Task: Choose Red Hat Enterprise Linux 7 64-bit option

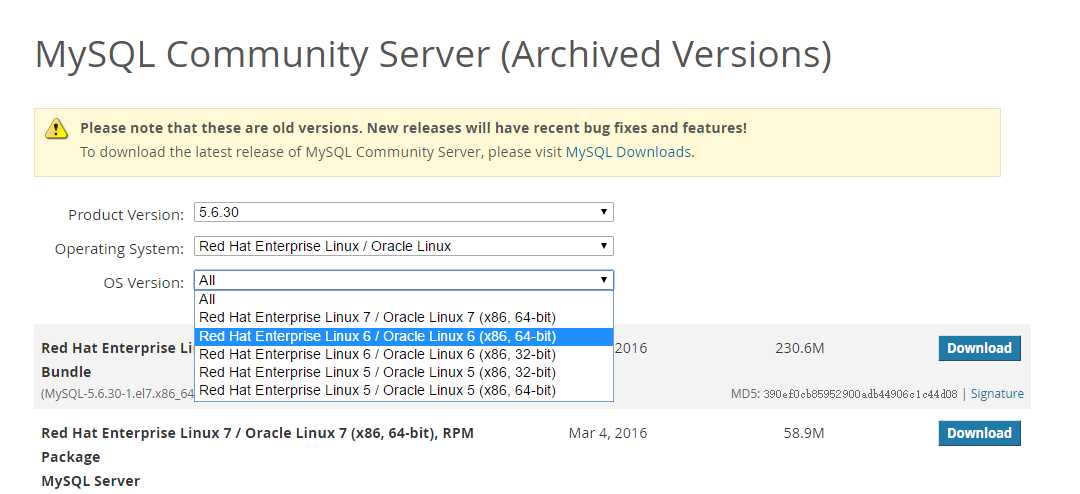Action: (404, 318)
